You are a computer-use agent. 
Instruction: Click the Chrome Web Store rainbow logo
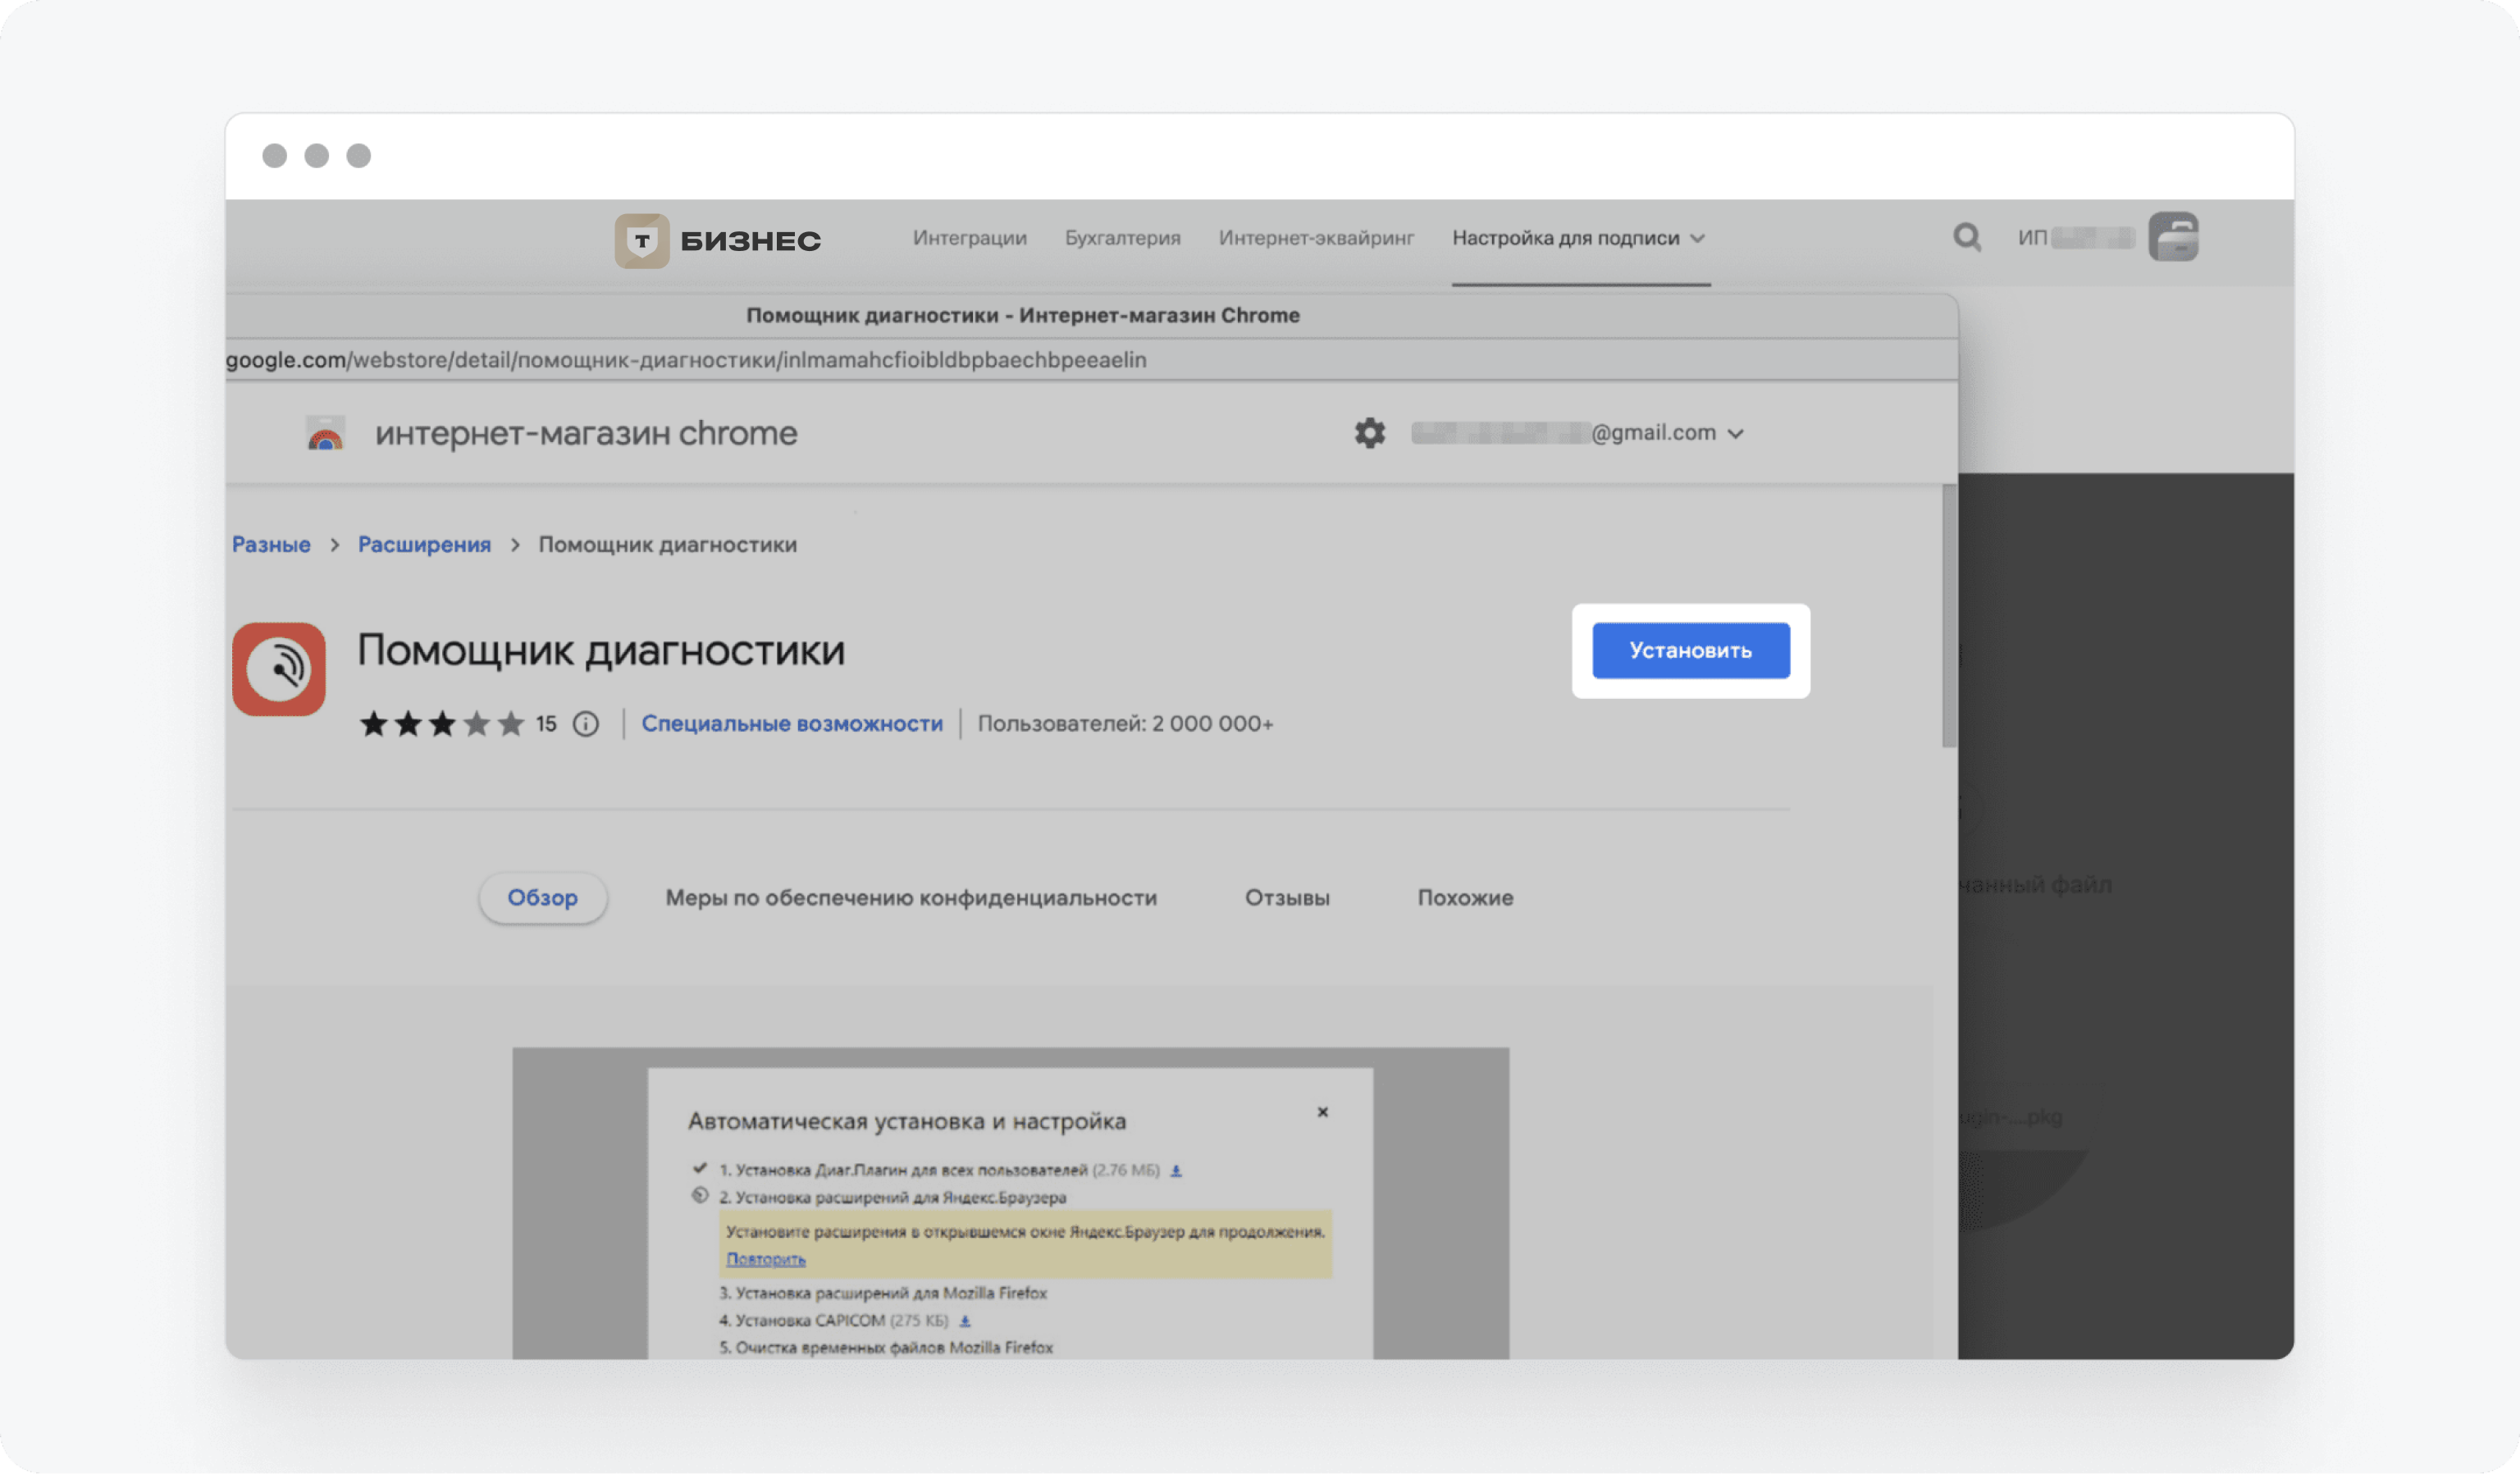(325, 433)
